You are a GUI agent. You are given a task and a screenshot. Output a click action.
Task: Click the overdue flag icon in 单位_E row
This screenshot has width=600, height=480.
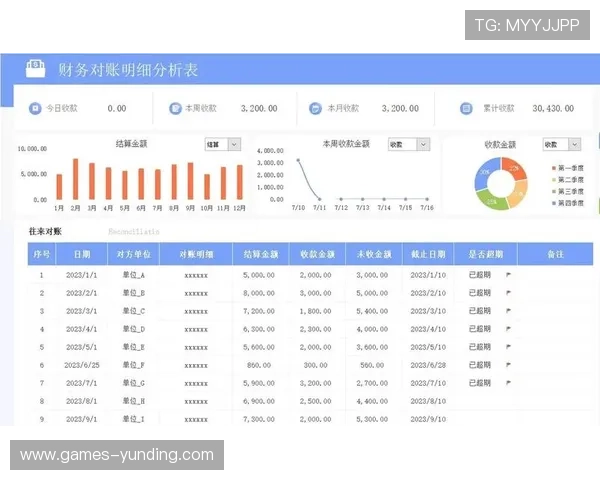tap(509, 347)
